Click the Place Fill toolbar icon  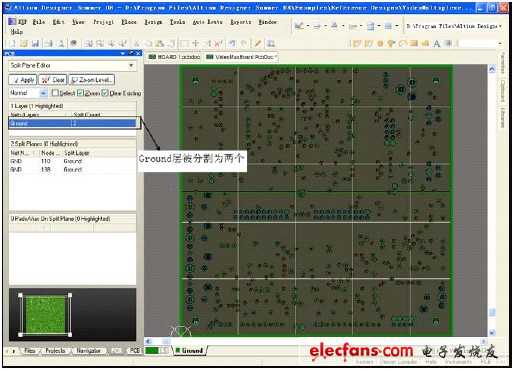414,44
